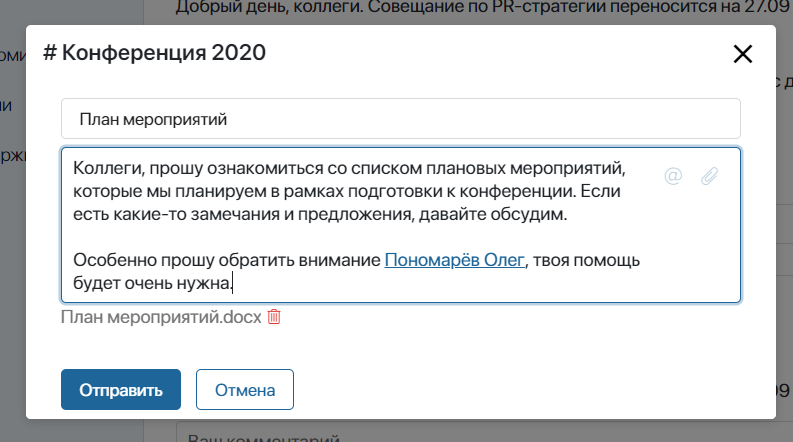793x442 pixels.
Task: Click the background post about PR-стратегии meeting
Action: 484,8
